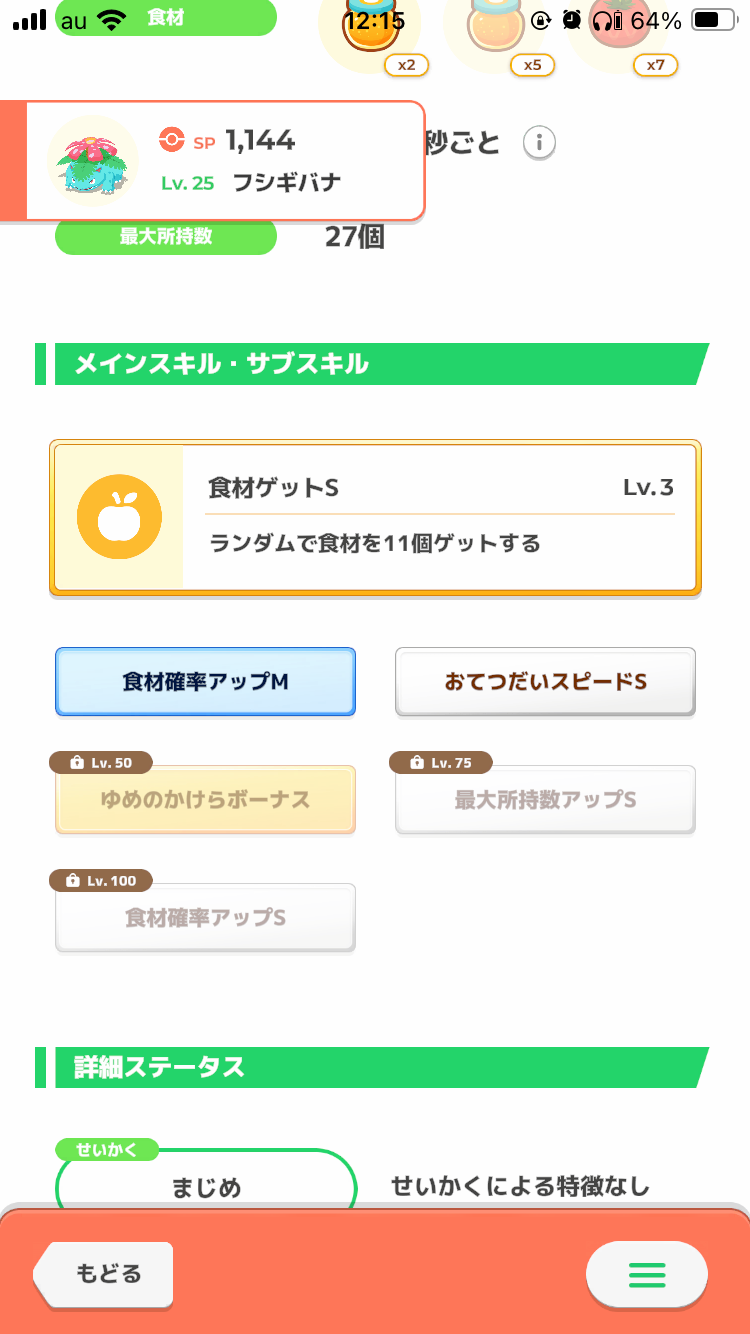This screenshot has height=1334, width=750.
Task: Tap the lock badge labeled Lv. 100
Action: [x=101, y=880]
